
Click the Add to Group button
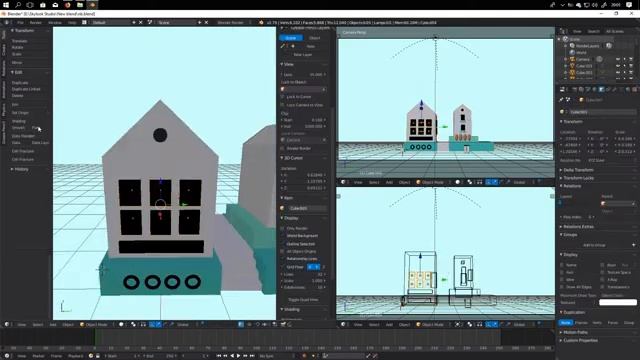pyautogui.click(x=594, y=245)
